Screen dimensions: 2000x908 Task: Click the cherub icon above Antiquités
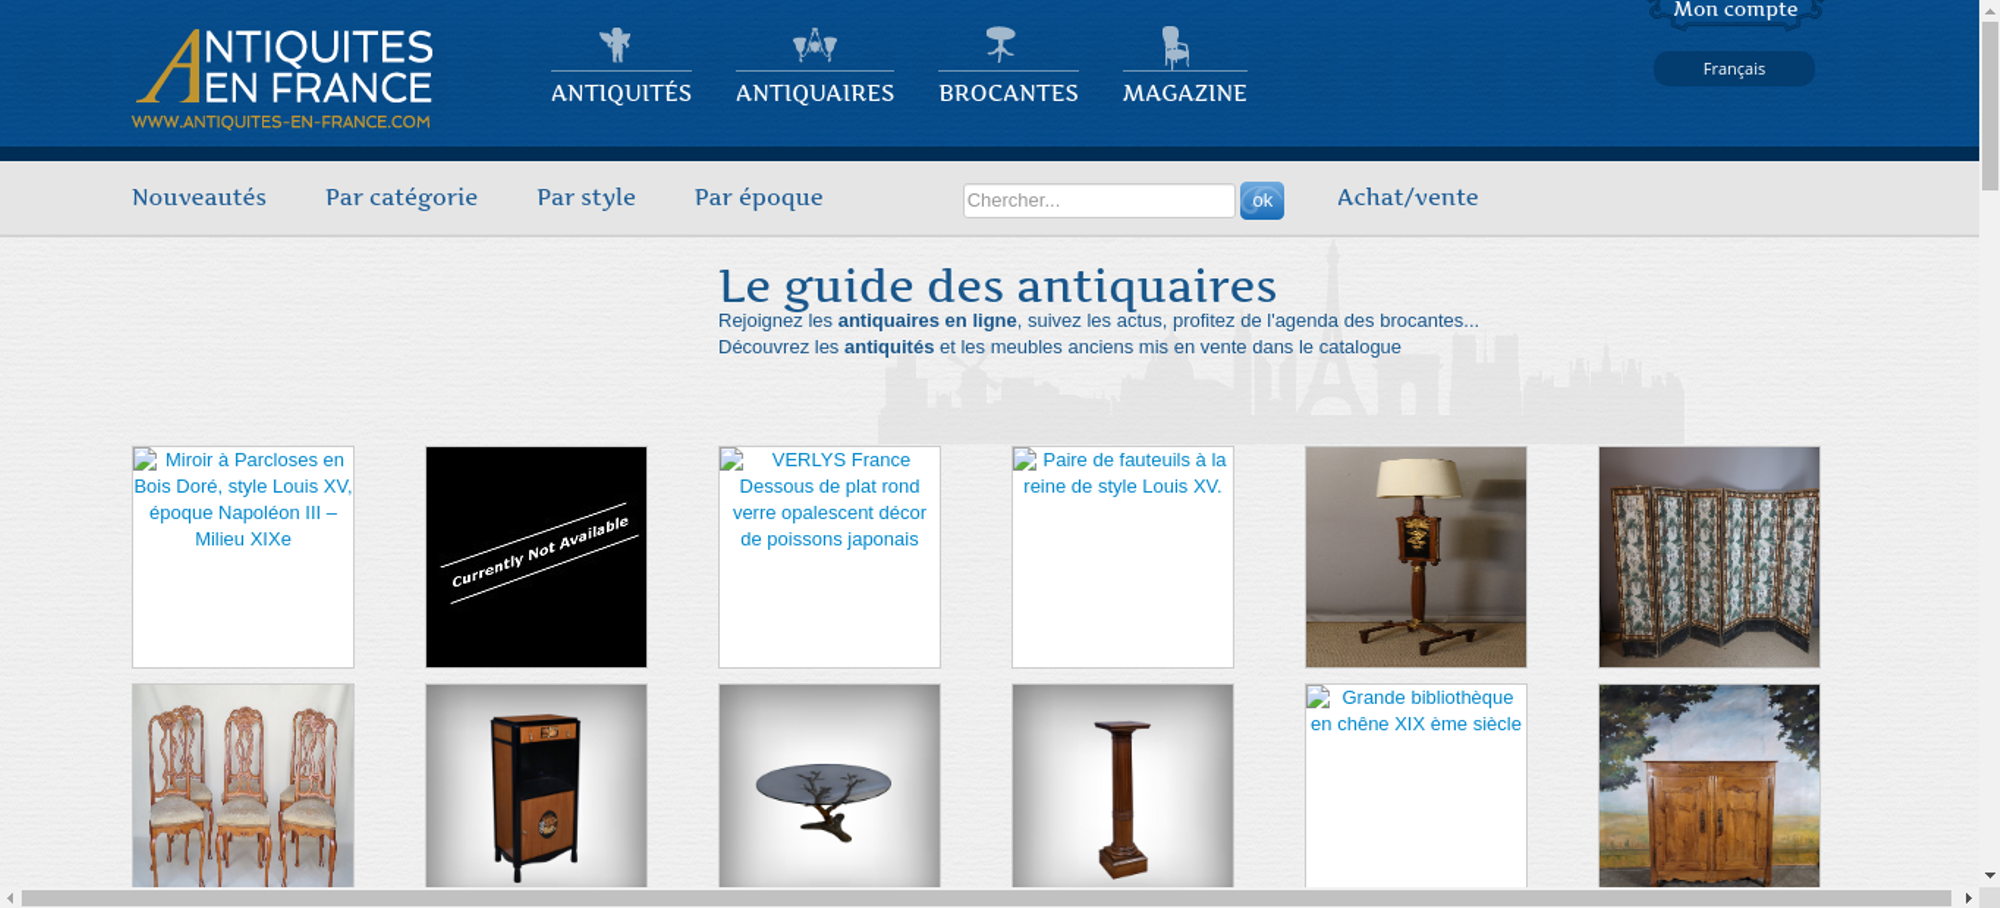(616, 45)
